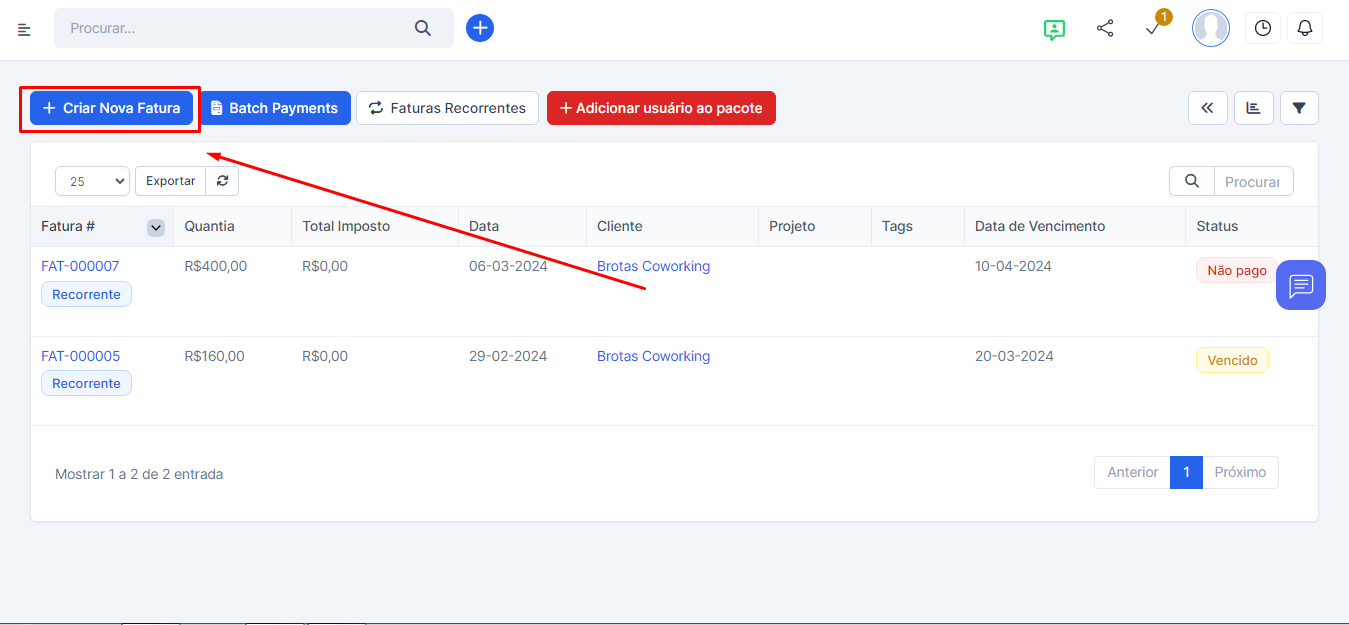Open the notifications bell

(x=1305, y=28)
